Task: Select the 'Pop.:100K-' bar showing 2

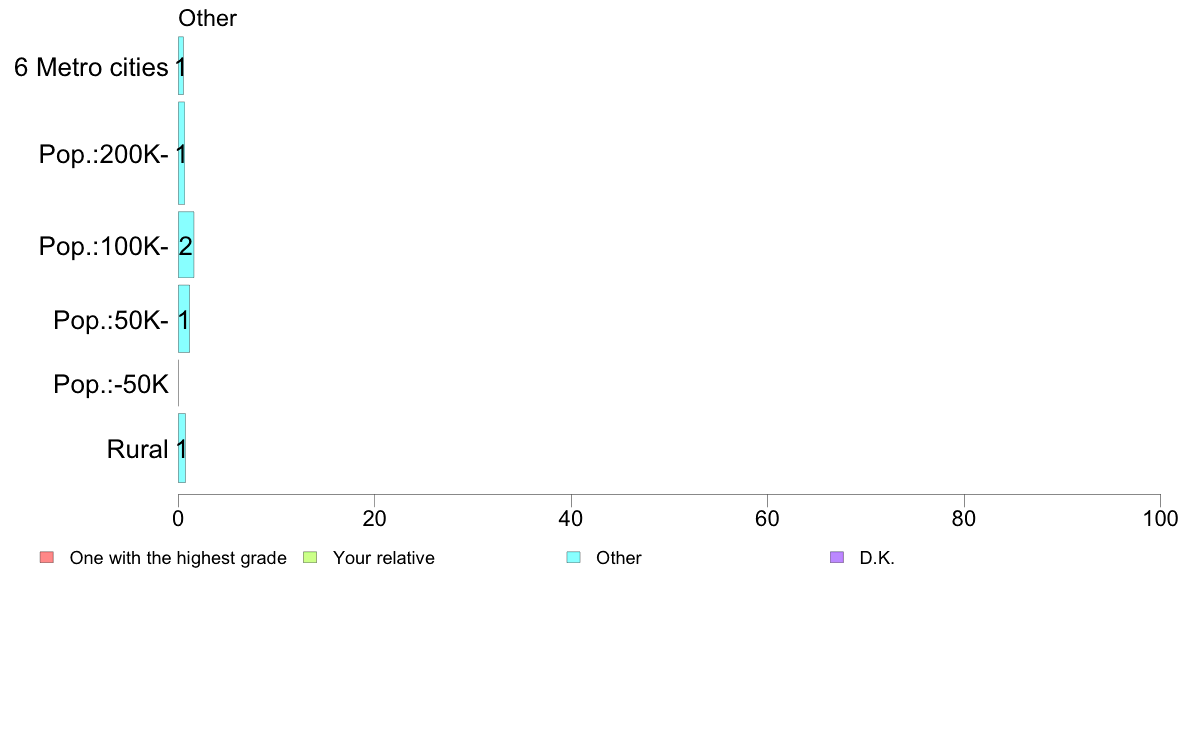Action: tap(186, 244)
